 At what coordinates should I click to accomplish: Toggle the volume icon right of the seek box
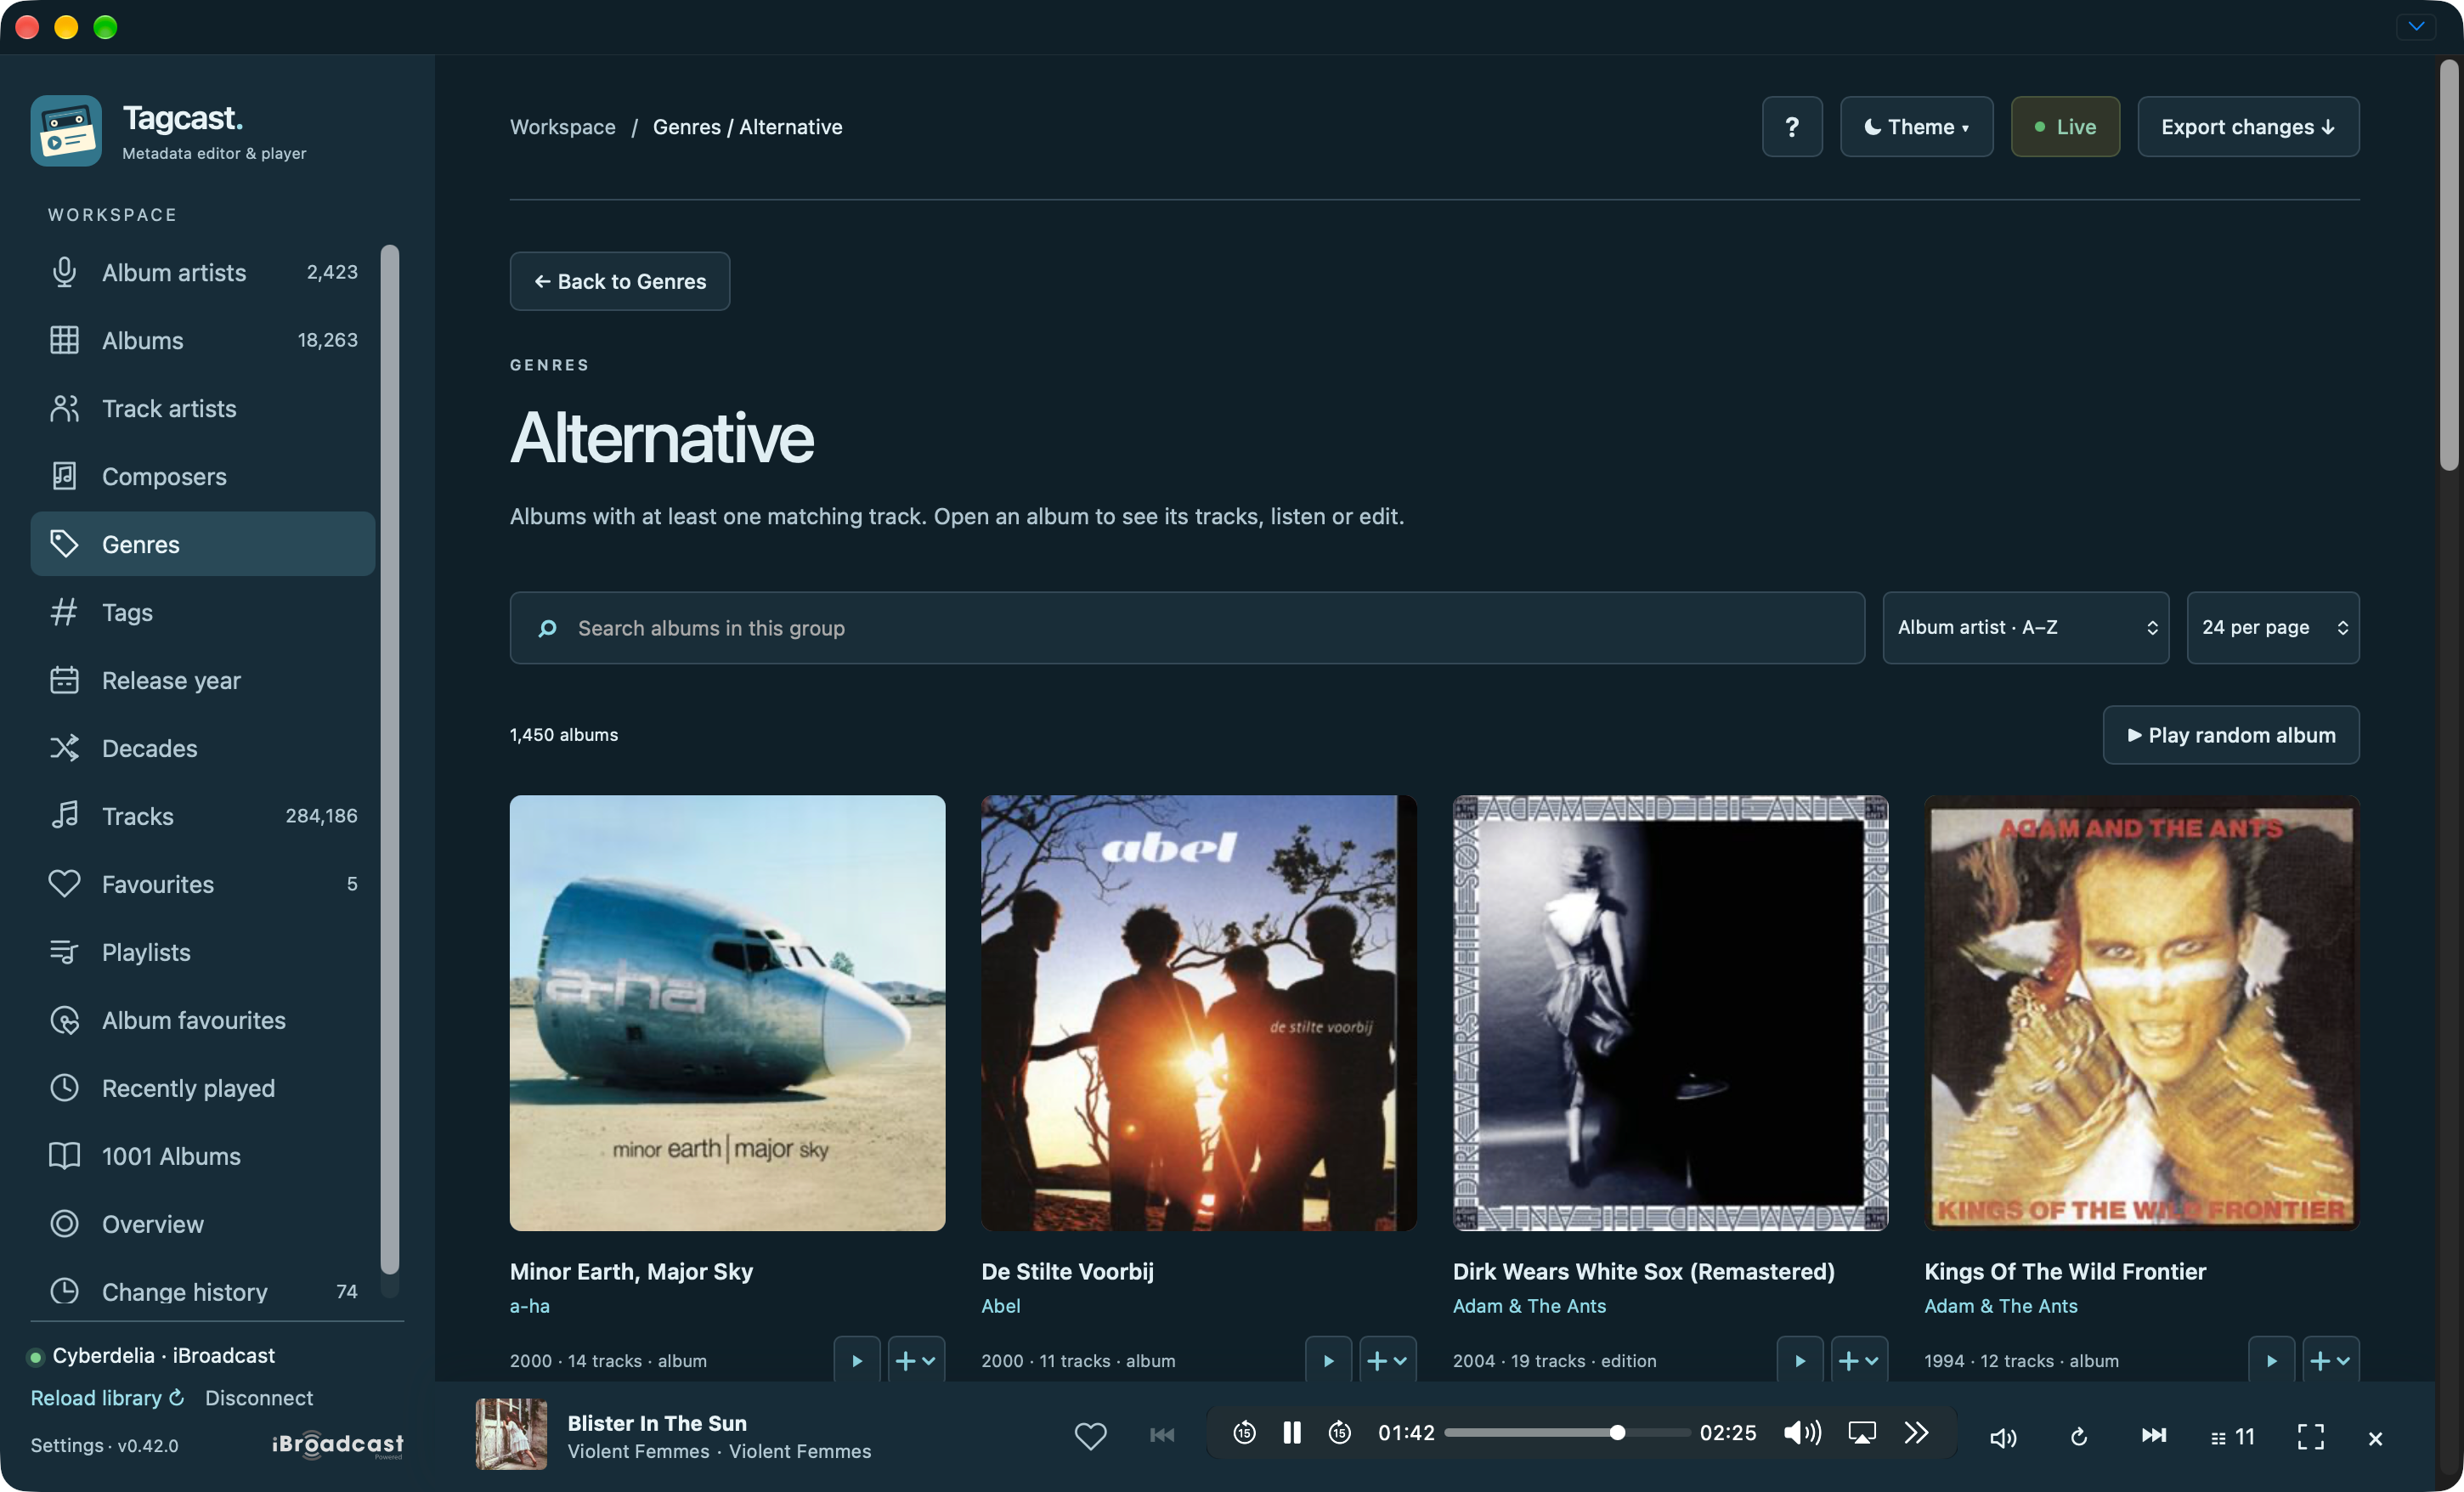pyautogui.click(x=2003, y=1437)
